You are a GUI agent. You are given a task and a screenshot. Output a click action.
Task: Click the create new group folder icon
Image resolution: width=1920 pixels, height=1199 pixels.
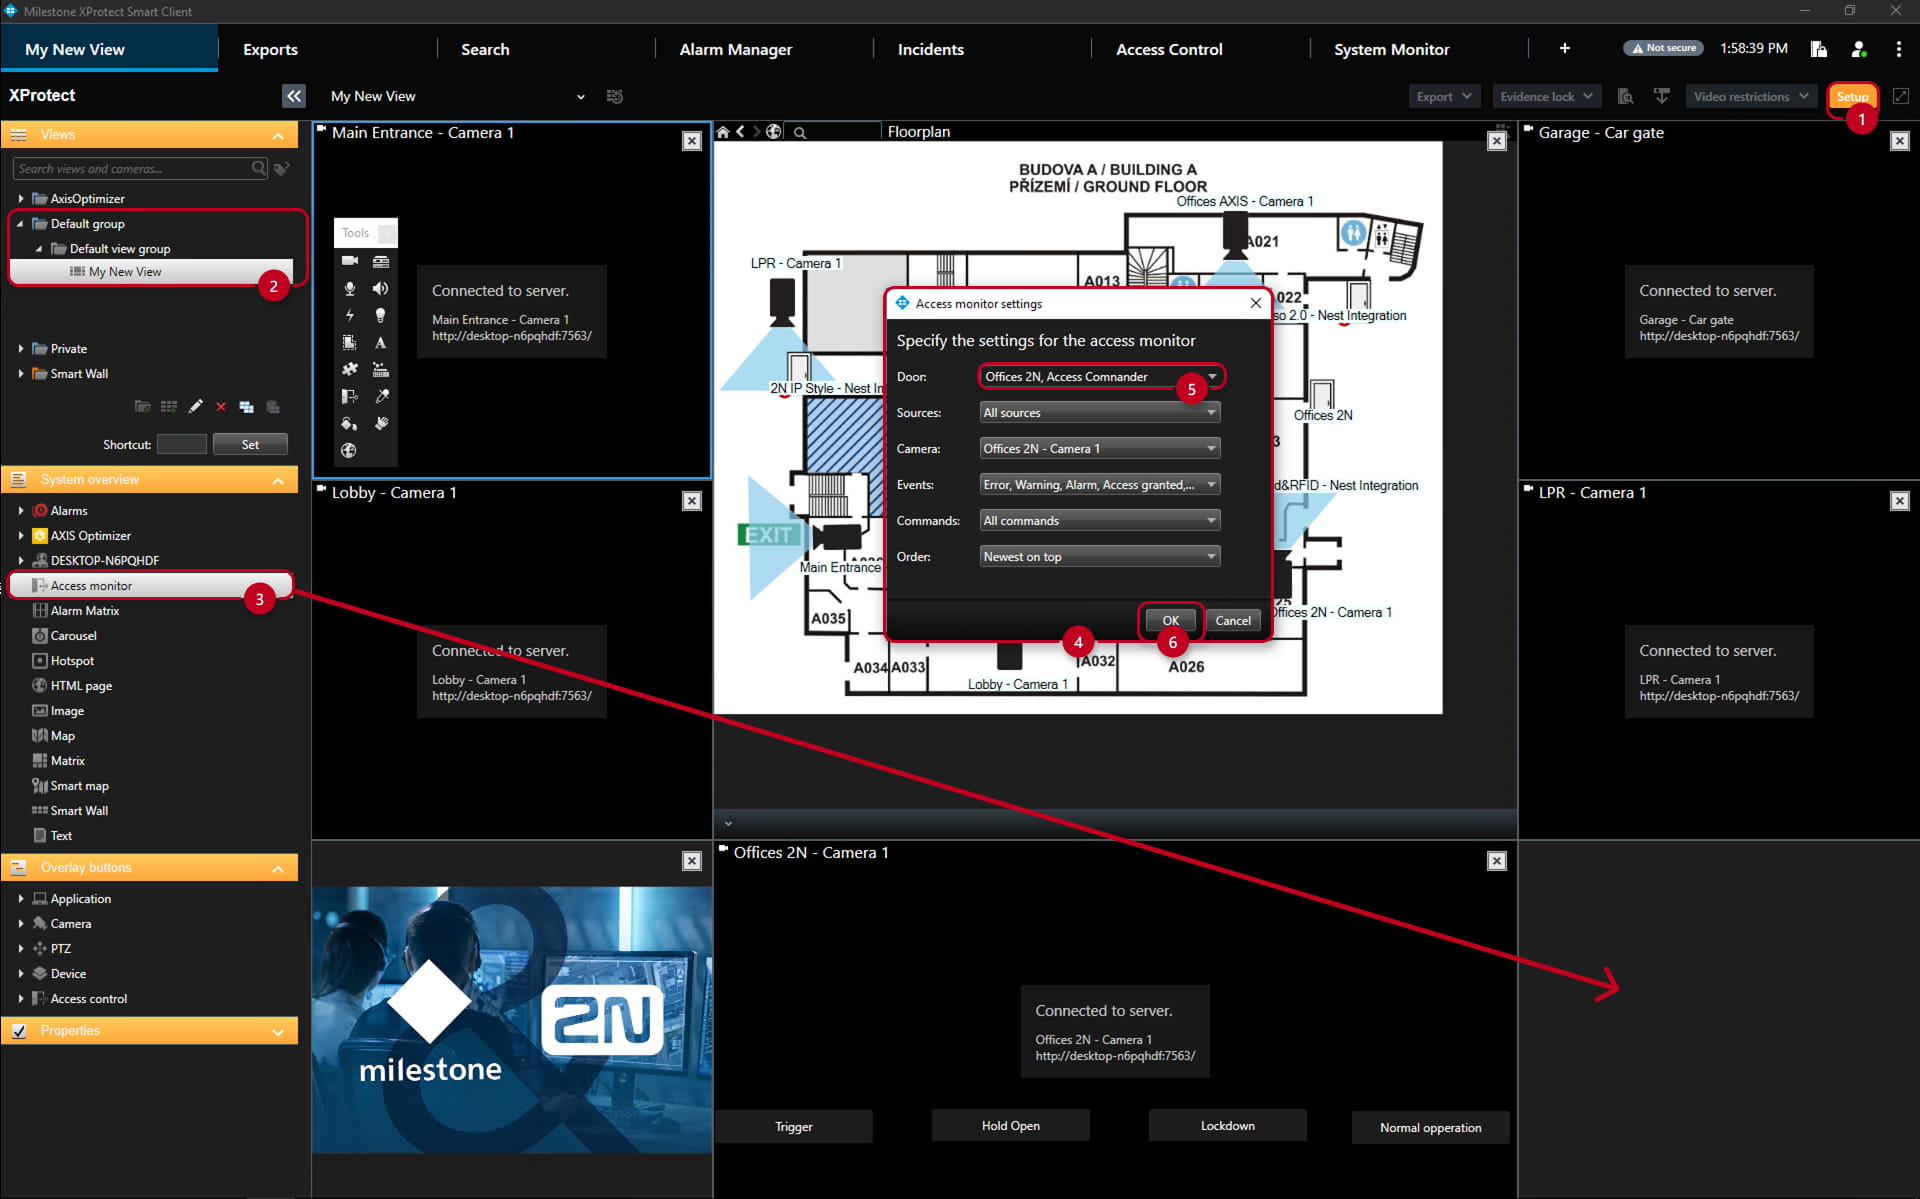(143, 406)
